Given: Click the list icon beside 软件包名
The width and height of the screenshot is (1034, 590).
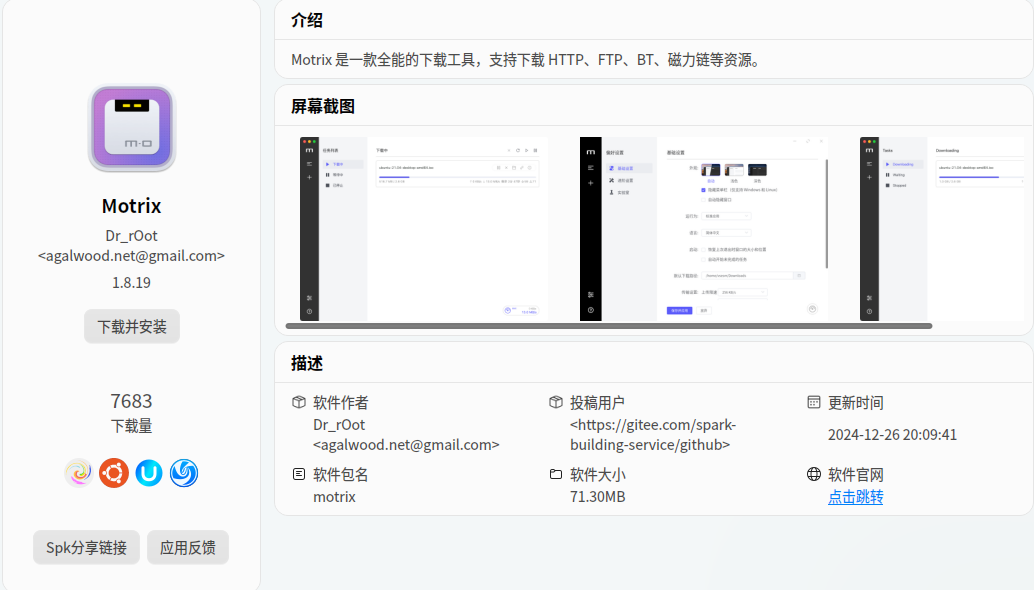Looking at the screenshot, I should coord(299,474).
